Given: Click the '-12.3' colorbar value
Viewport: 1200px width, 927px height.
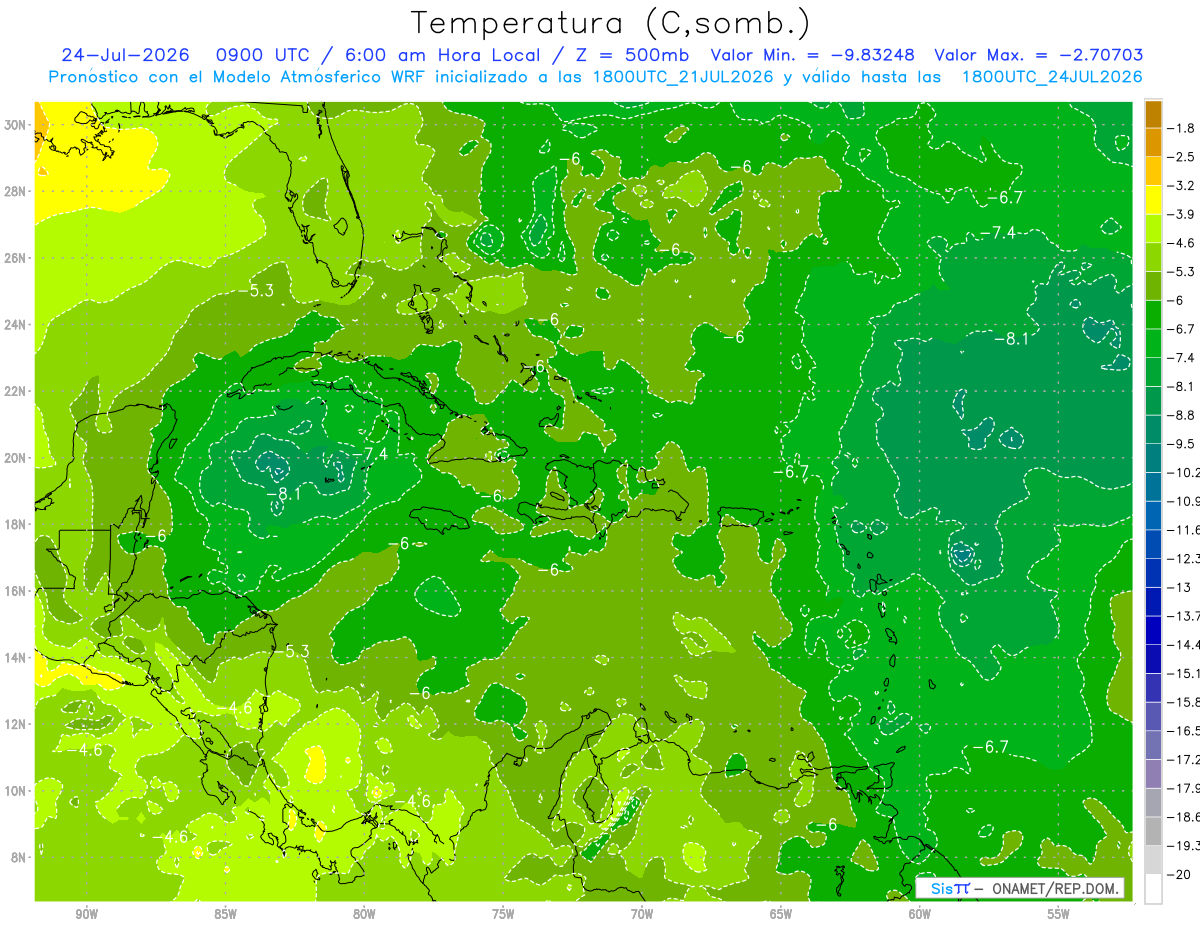Looking at the screenshot, I should 1183,558.
